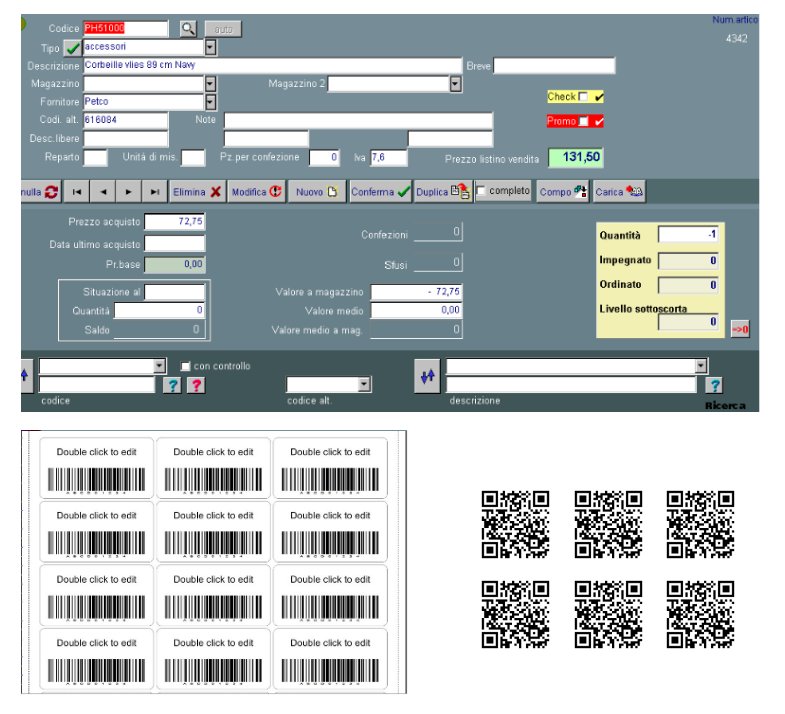The image size is (785, 714).
Task: Go to the first record
Action: point(77,192)
